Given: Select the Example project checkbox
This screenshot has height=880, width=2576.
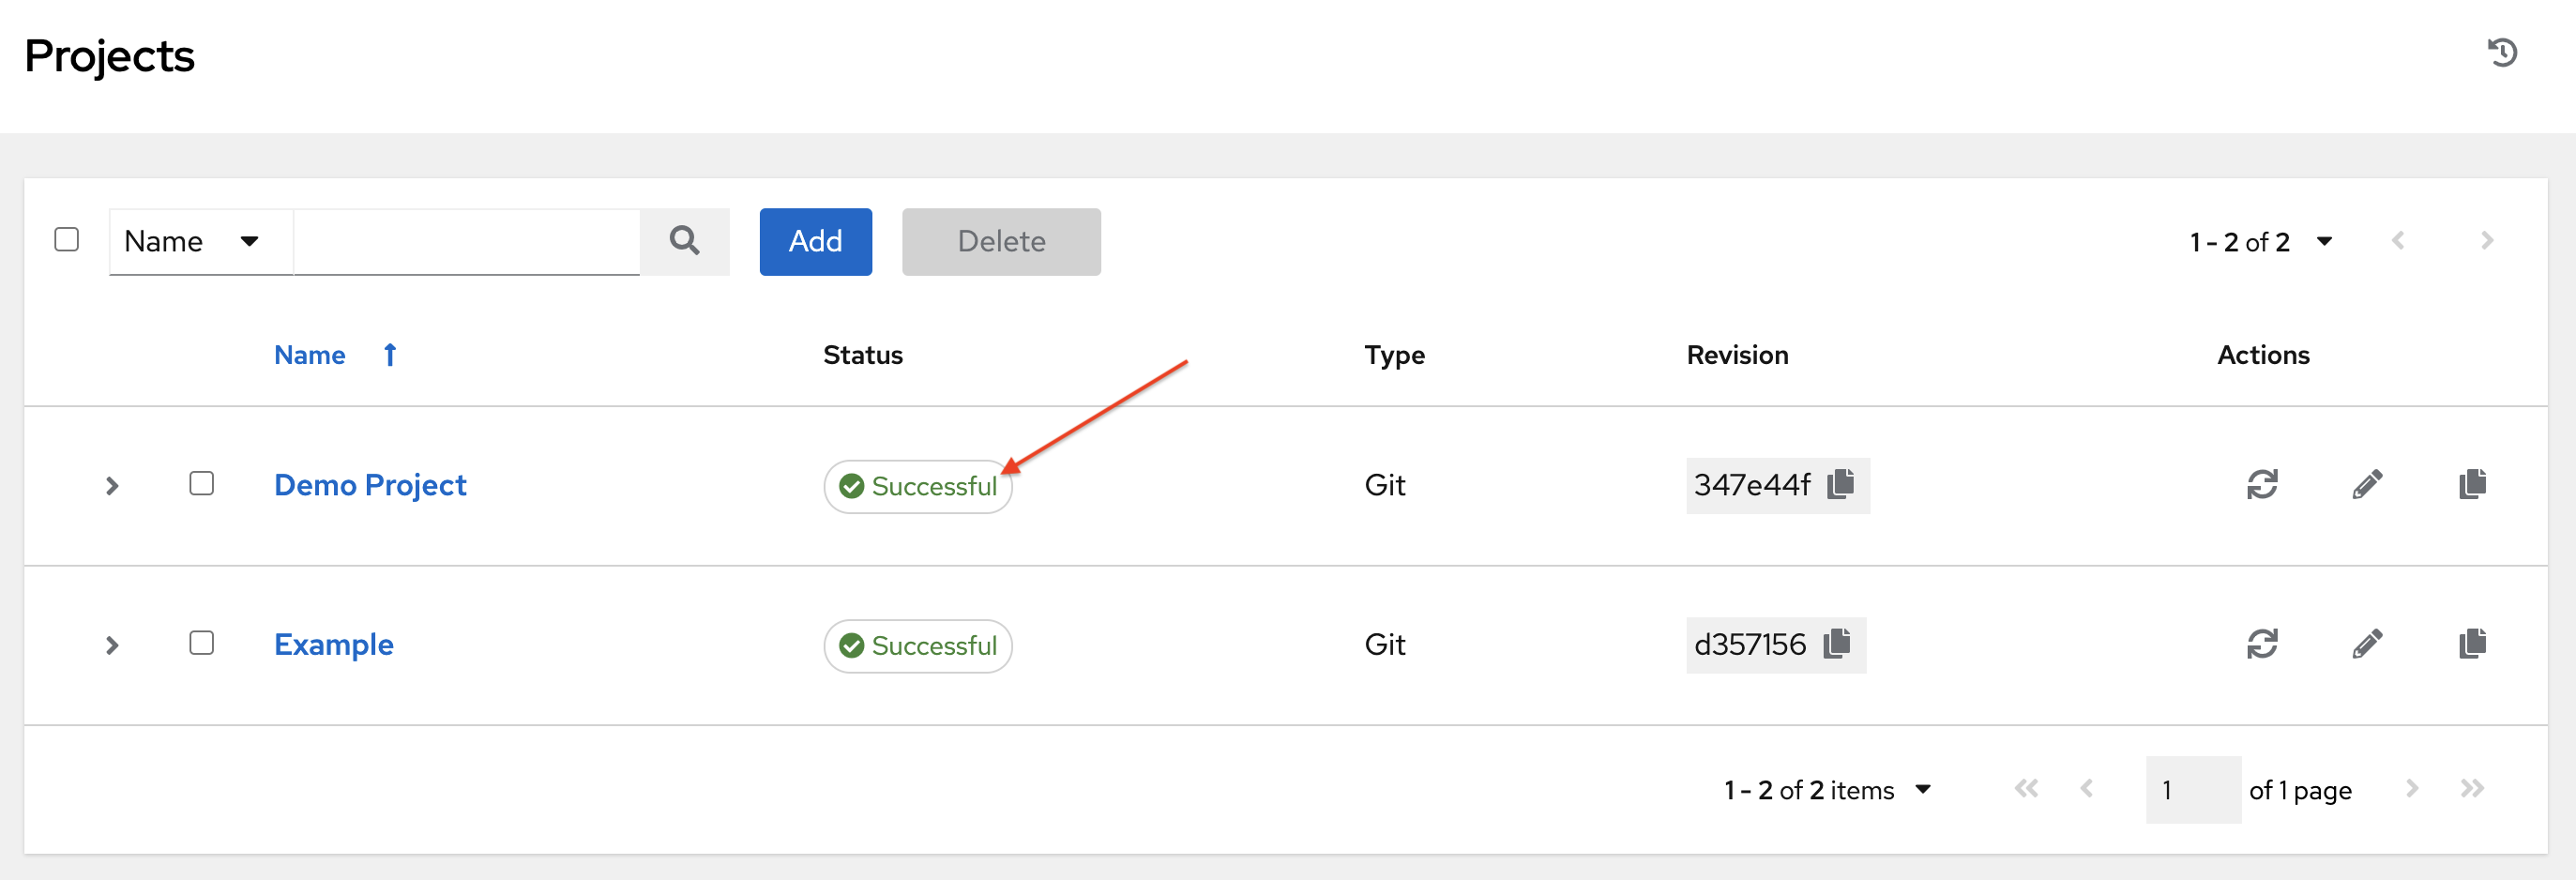Looking at the screenshot, I should click(201, 643).
